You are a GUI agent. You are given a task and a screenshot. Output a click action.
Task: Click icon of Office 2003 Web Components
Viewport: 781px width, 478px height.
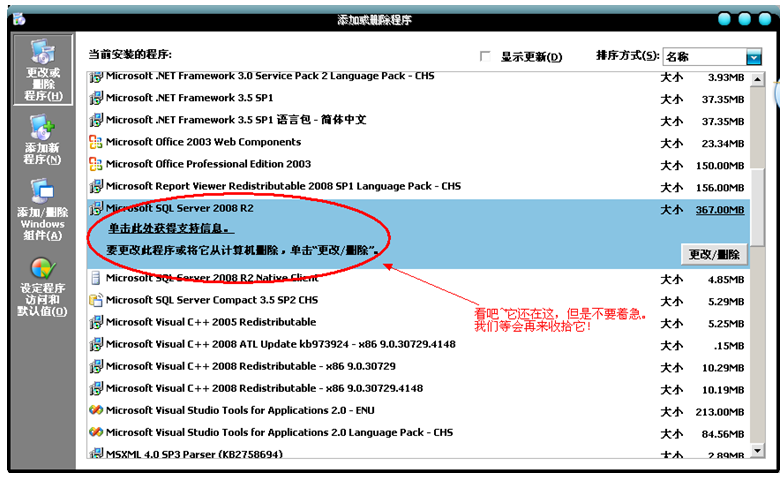pos(96,142)
